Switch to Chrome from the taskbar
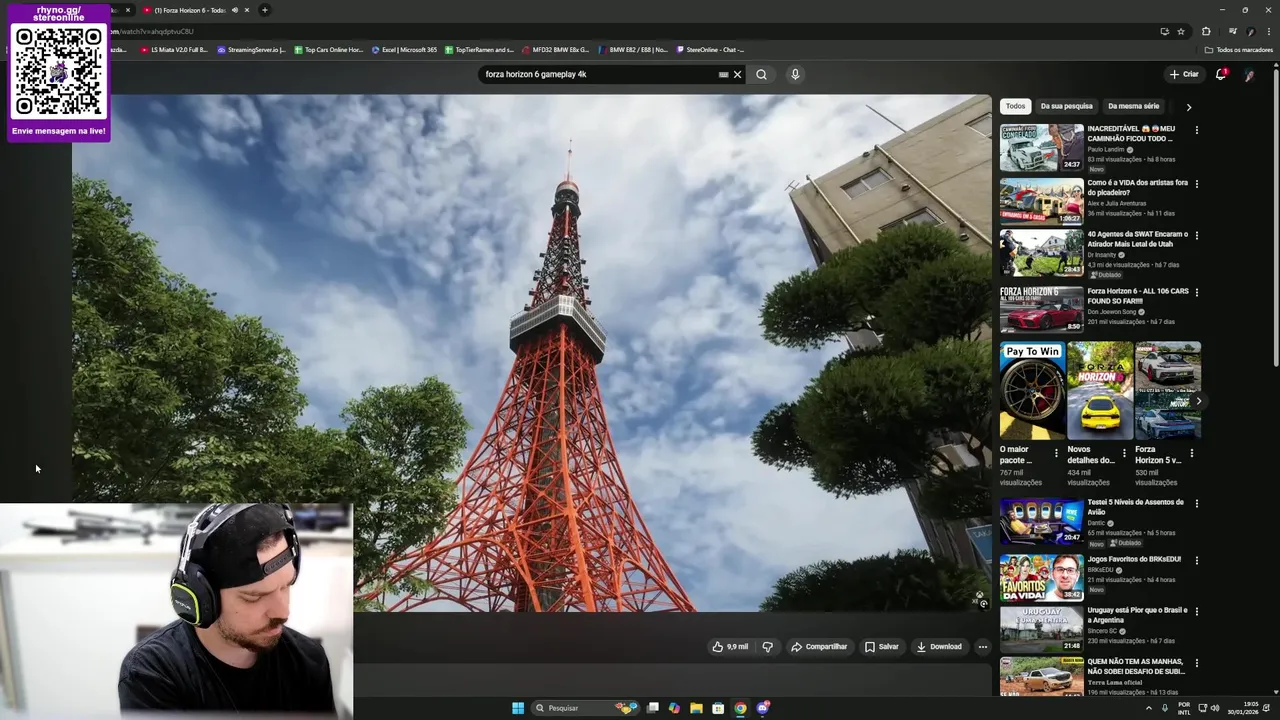The width and height of the screenshot is (1280, 720). [x=740, y=708]
